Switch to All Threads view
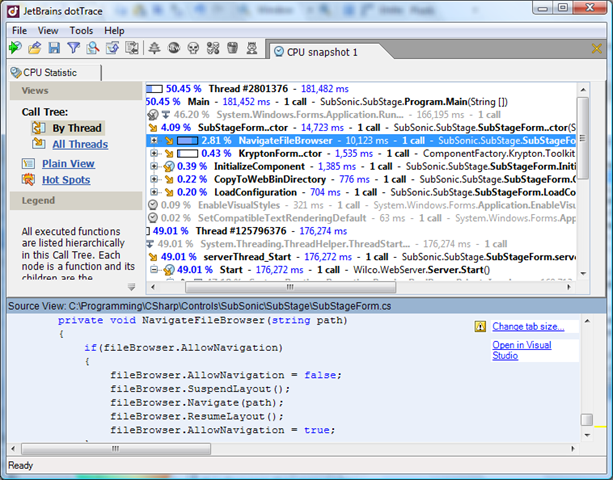Image resolution: width=613 pixels, height=480 pixels. [80, 144]
